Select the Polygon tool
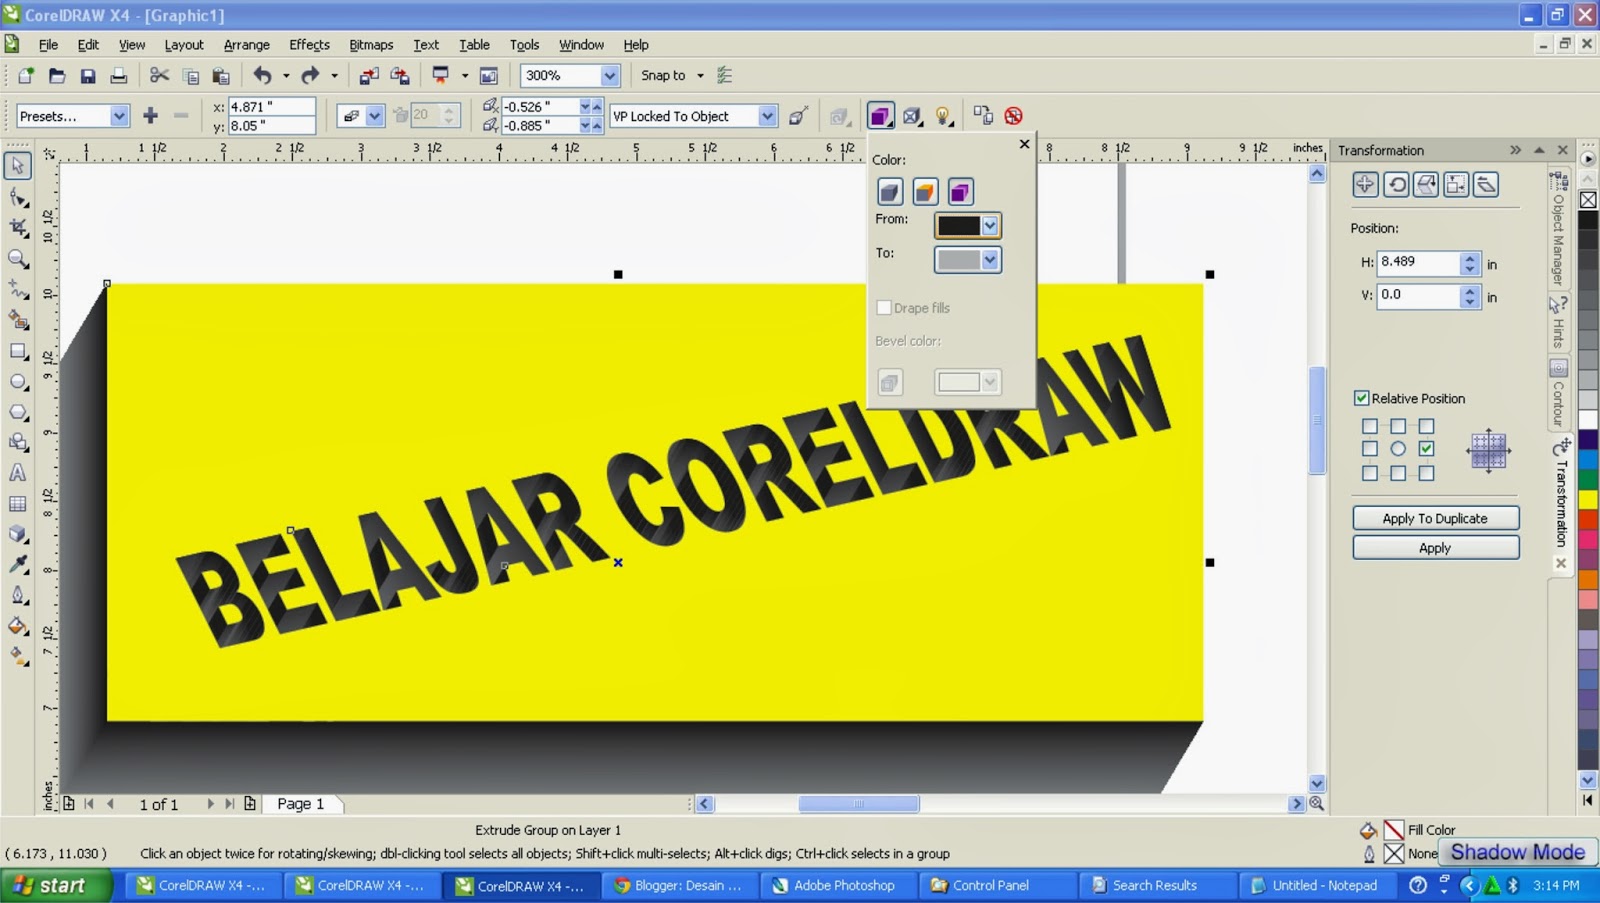1600x903 pixels. point(18,412)
